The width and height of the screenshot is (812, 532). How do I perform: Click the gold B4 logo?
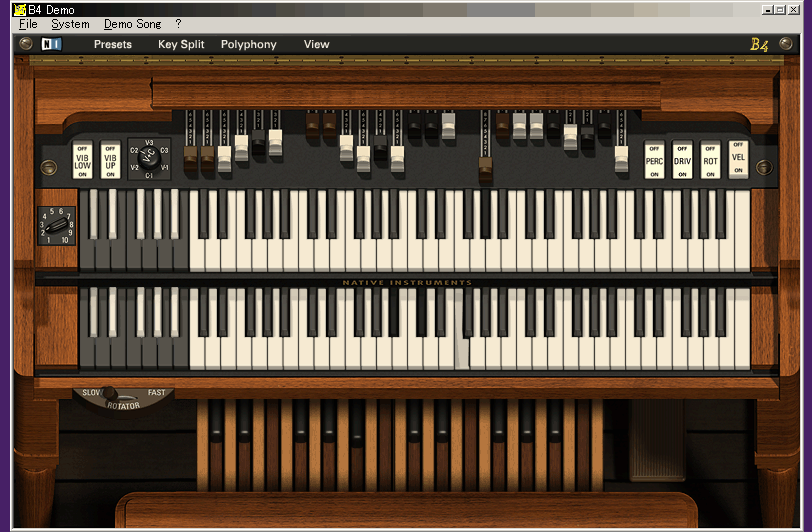[759, 45]
